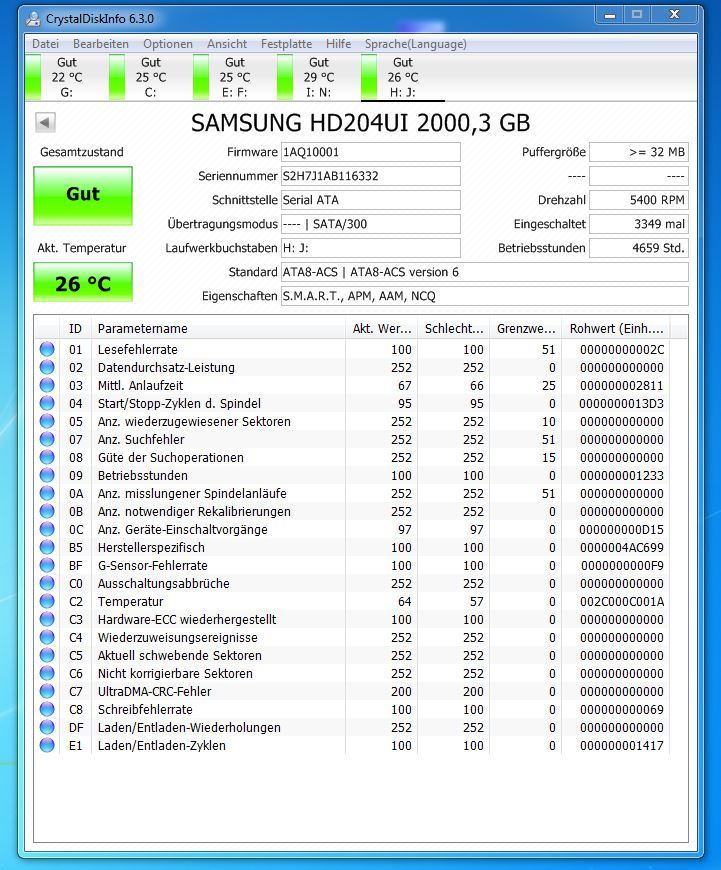Open the Bearbeiten menu
721x870 pixels.
(x=100, y=44)
